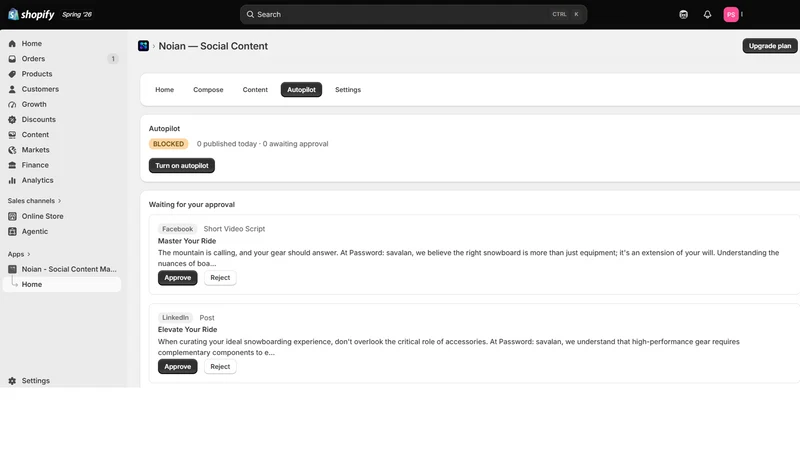Click the Agentic channel icon
800x450 pixels.
12,232
